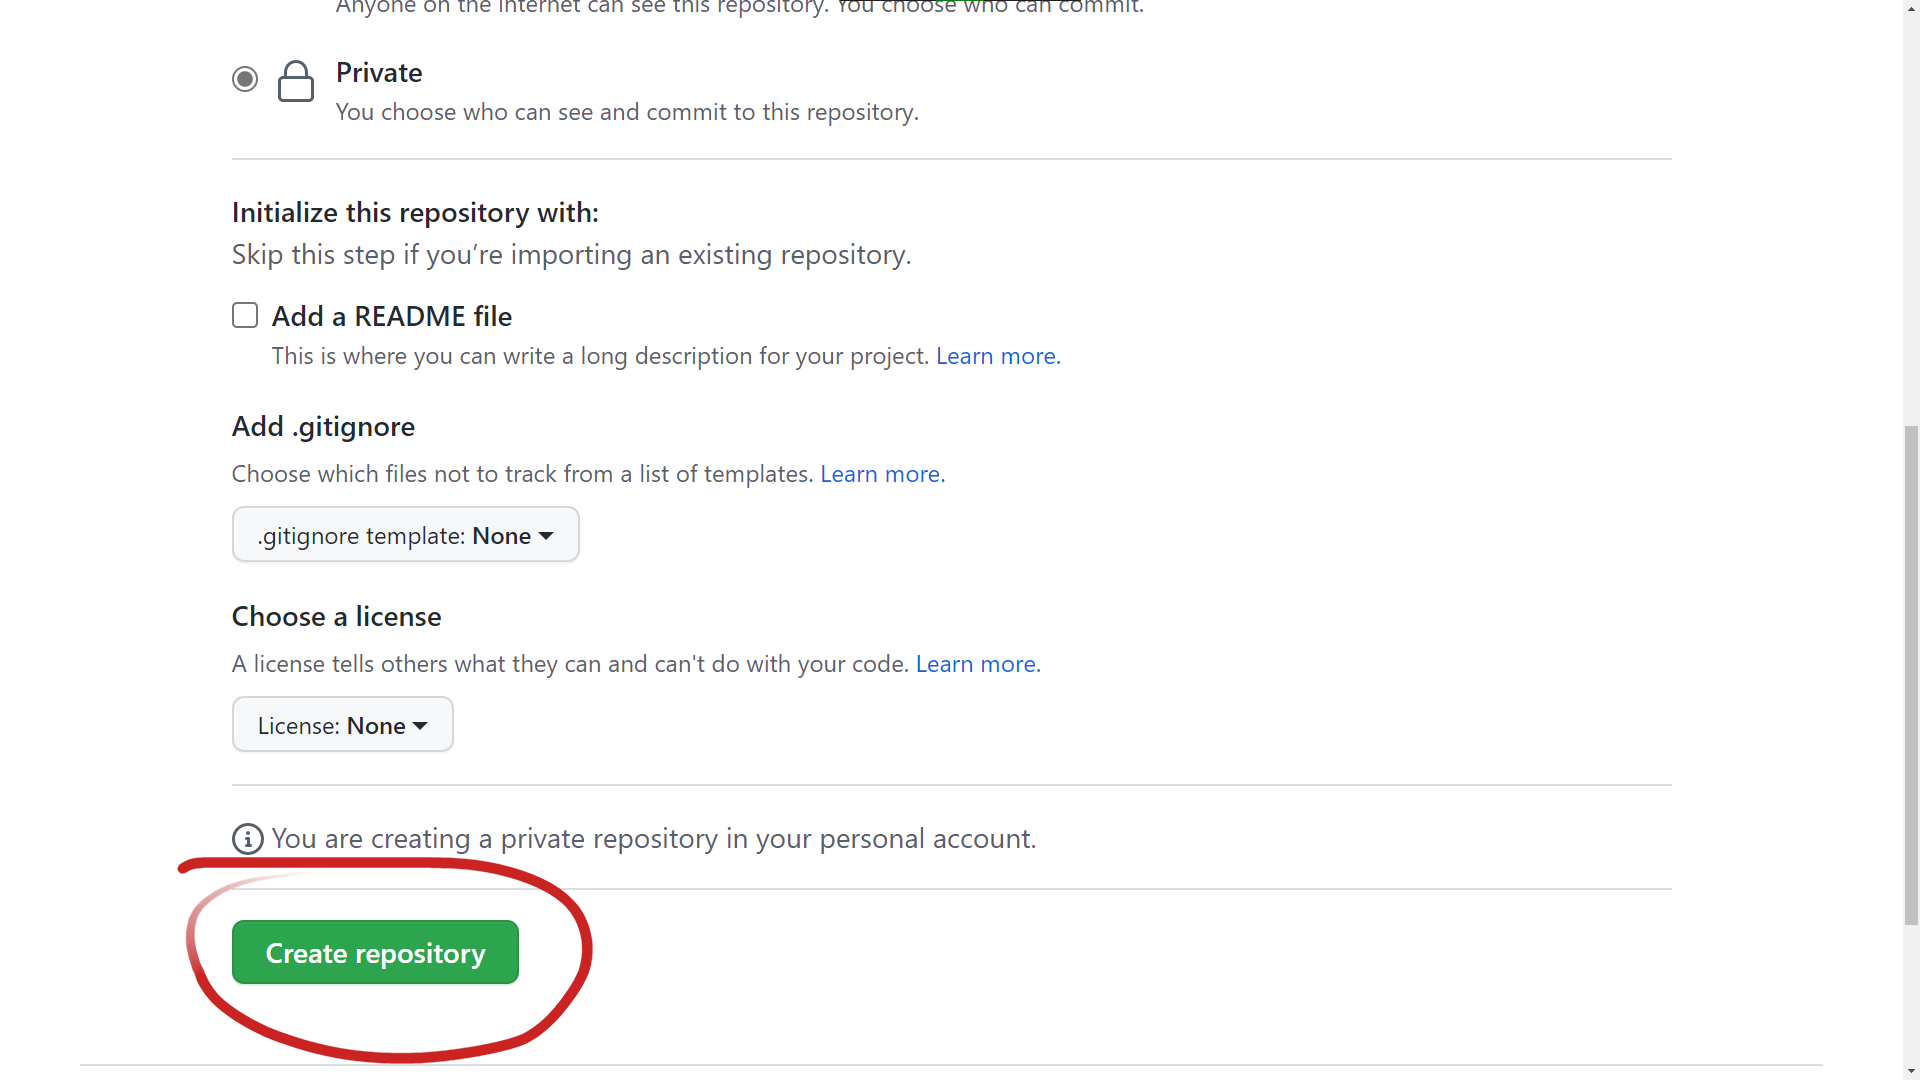The width and height of the screenshot is (1920, 1080).
Task: Open Learn more link for README description
Action: [997, 356]
